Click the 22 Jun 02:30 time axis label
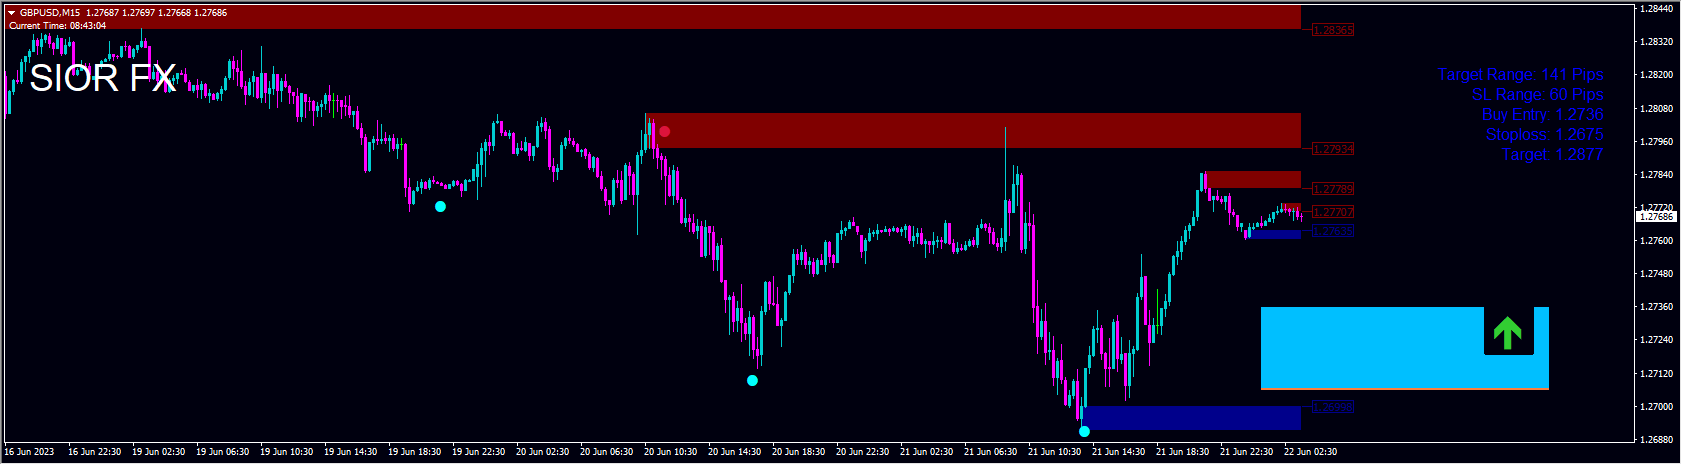The height and width of the screenshot is (465, 1682). (x=1310, y=452)
